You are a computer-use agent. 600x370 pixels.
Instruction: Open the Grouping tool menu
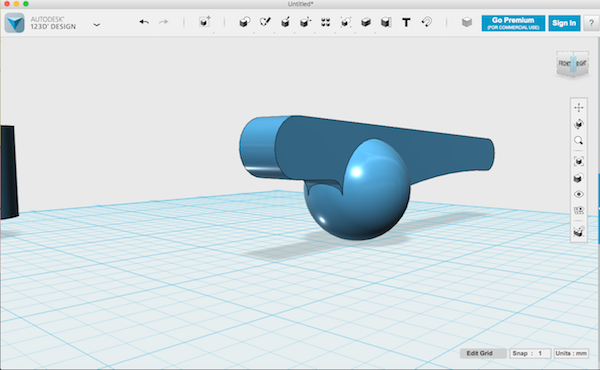click(x=346, y=22)
